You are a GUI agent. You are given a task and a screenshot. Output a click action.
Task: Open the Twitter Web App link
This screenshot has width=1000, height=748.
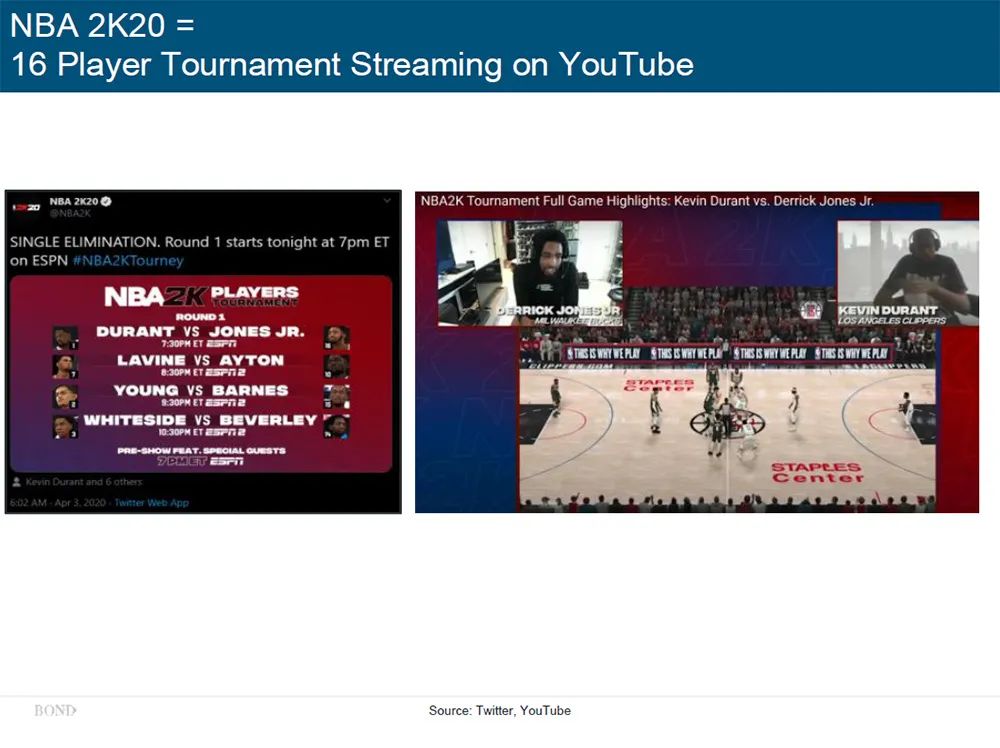tap(152, 502)
